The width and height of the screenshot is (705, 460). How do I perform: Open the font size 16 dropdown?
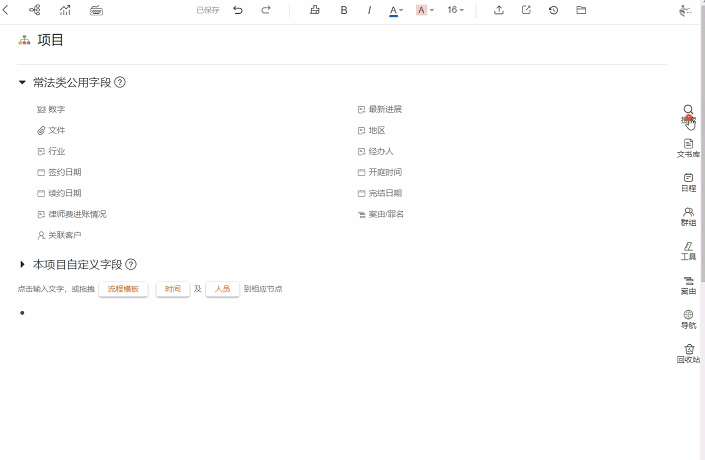click(x=455, y=10)
